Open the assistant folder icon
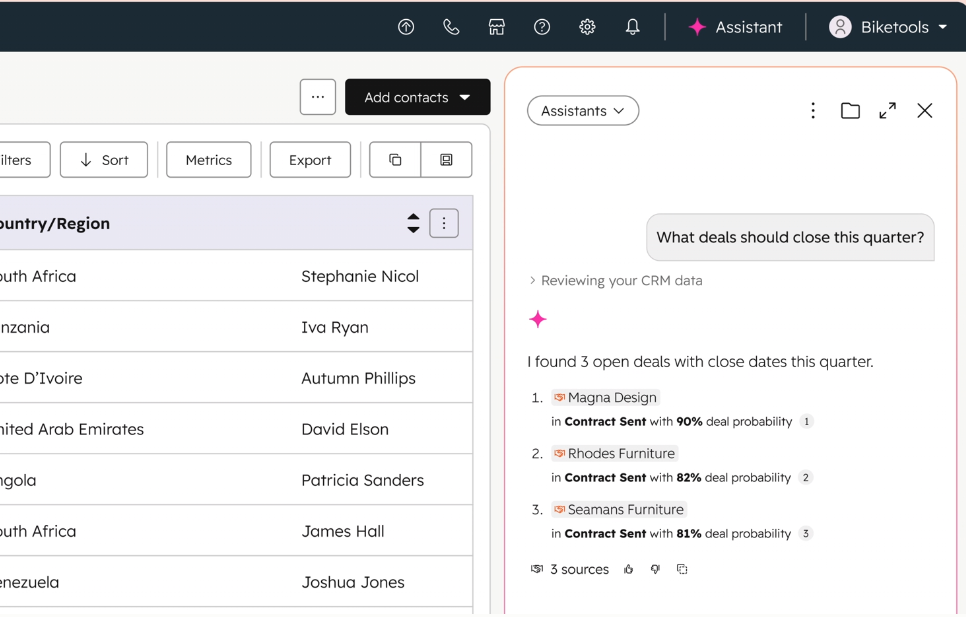Image resolution: width=966 pixels, height=617 pixels. point(850,111)
